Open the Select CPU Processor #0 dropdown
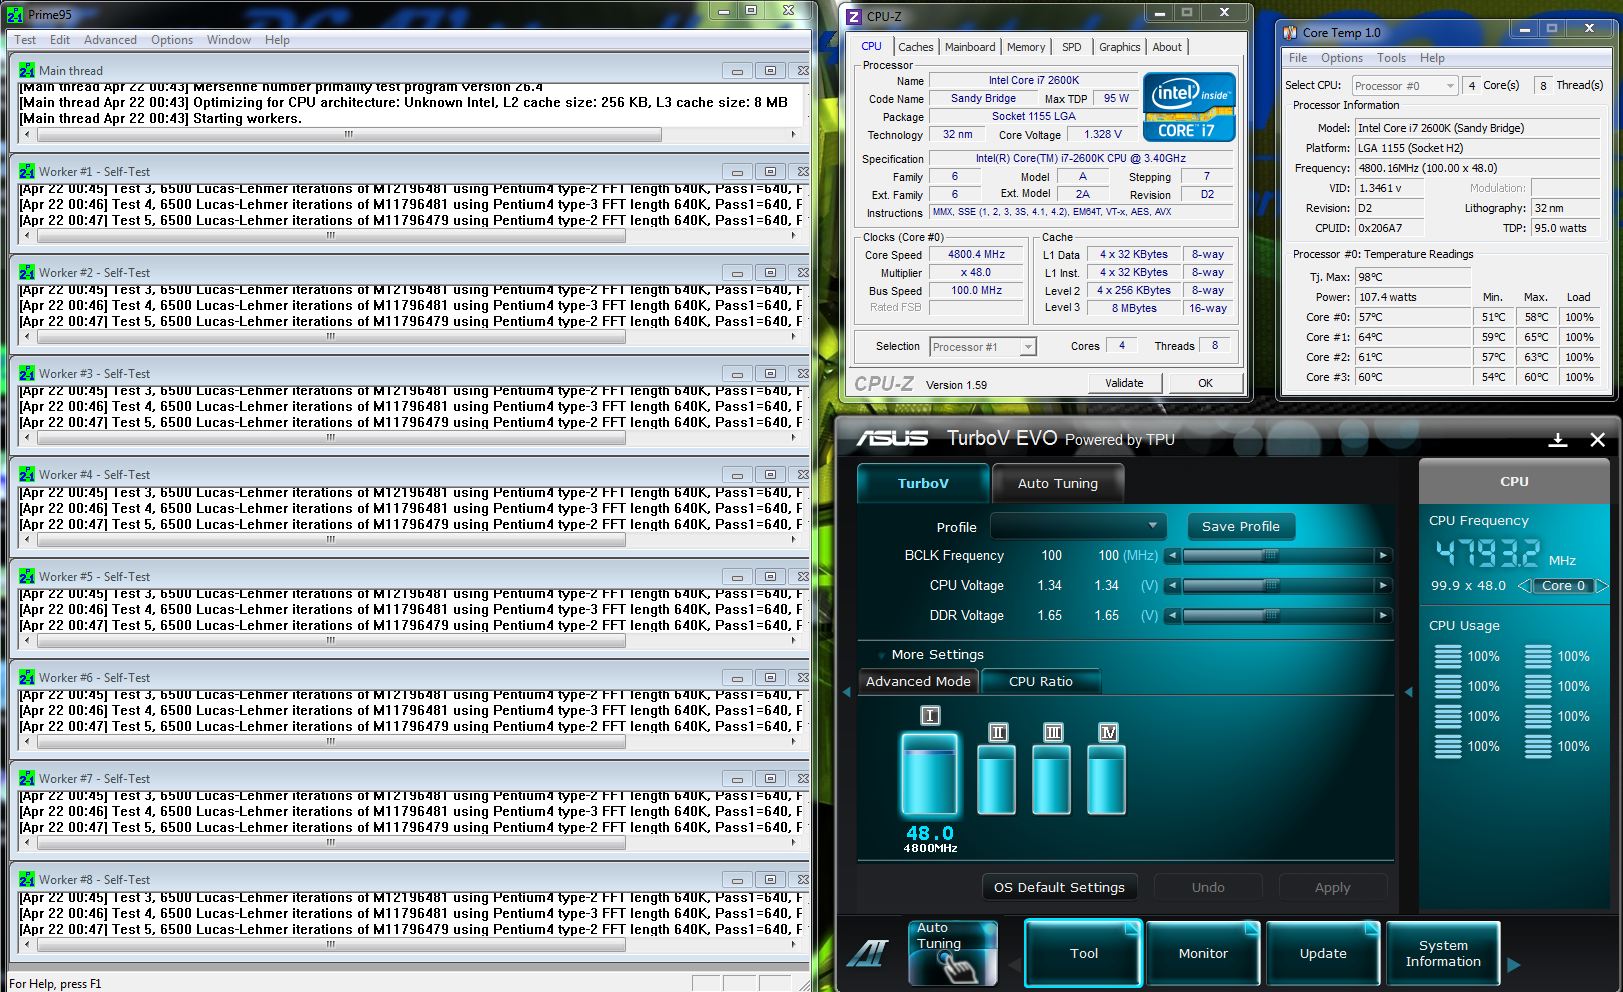 pos(1404,86)
